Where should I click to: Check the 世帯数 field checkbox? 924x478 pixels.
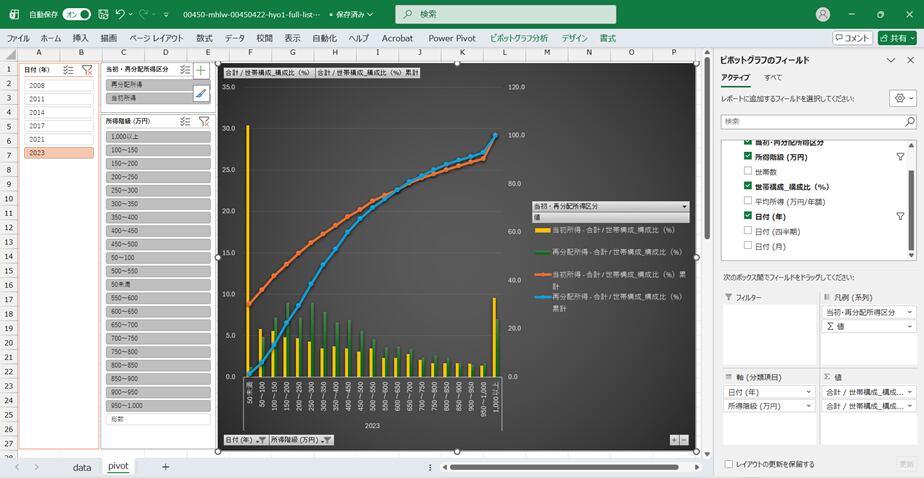(x=747, y=172)
